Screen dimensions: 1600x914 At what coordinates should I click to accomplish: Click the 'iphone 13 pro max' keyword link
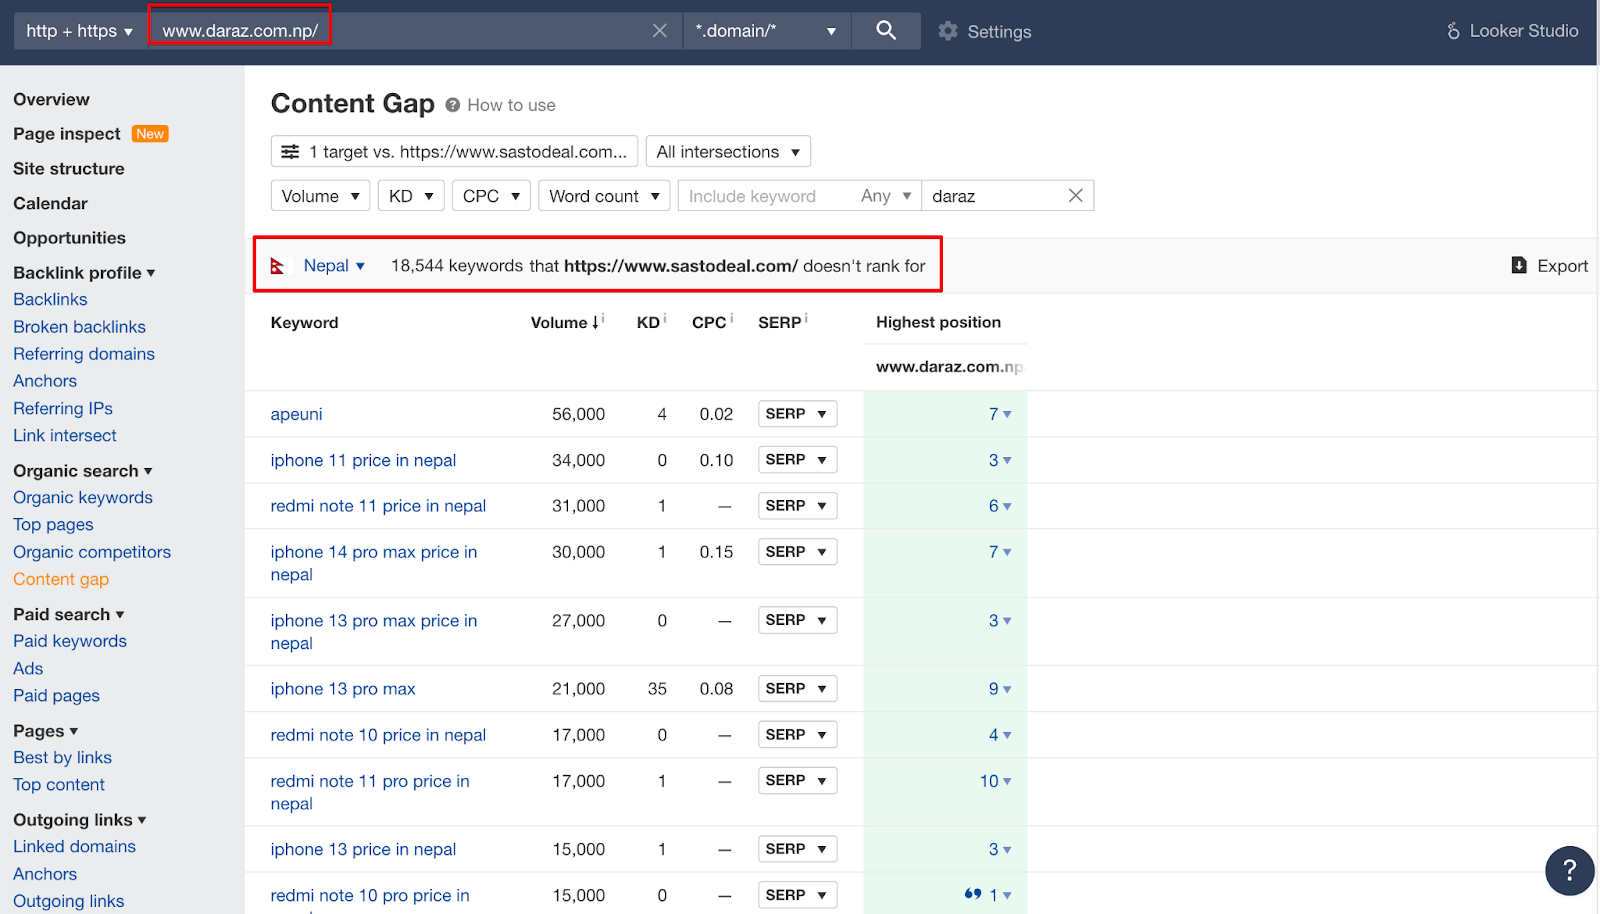[x=343, y=689]
